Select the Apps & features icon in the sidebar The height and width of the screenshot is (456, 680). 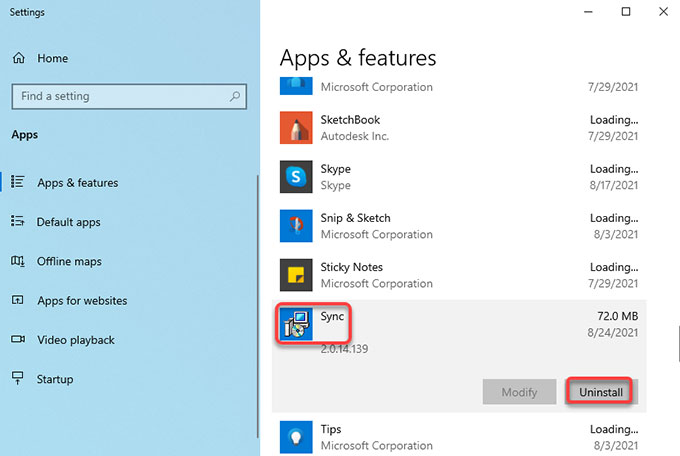point(18,182)
